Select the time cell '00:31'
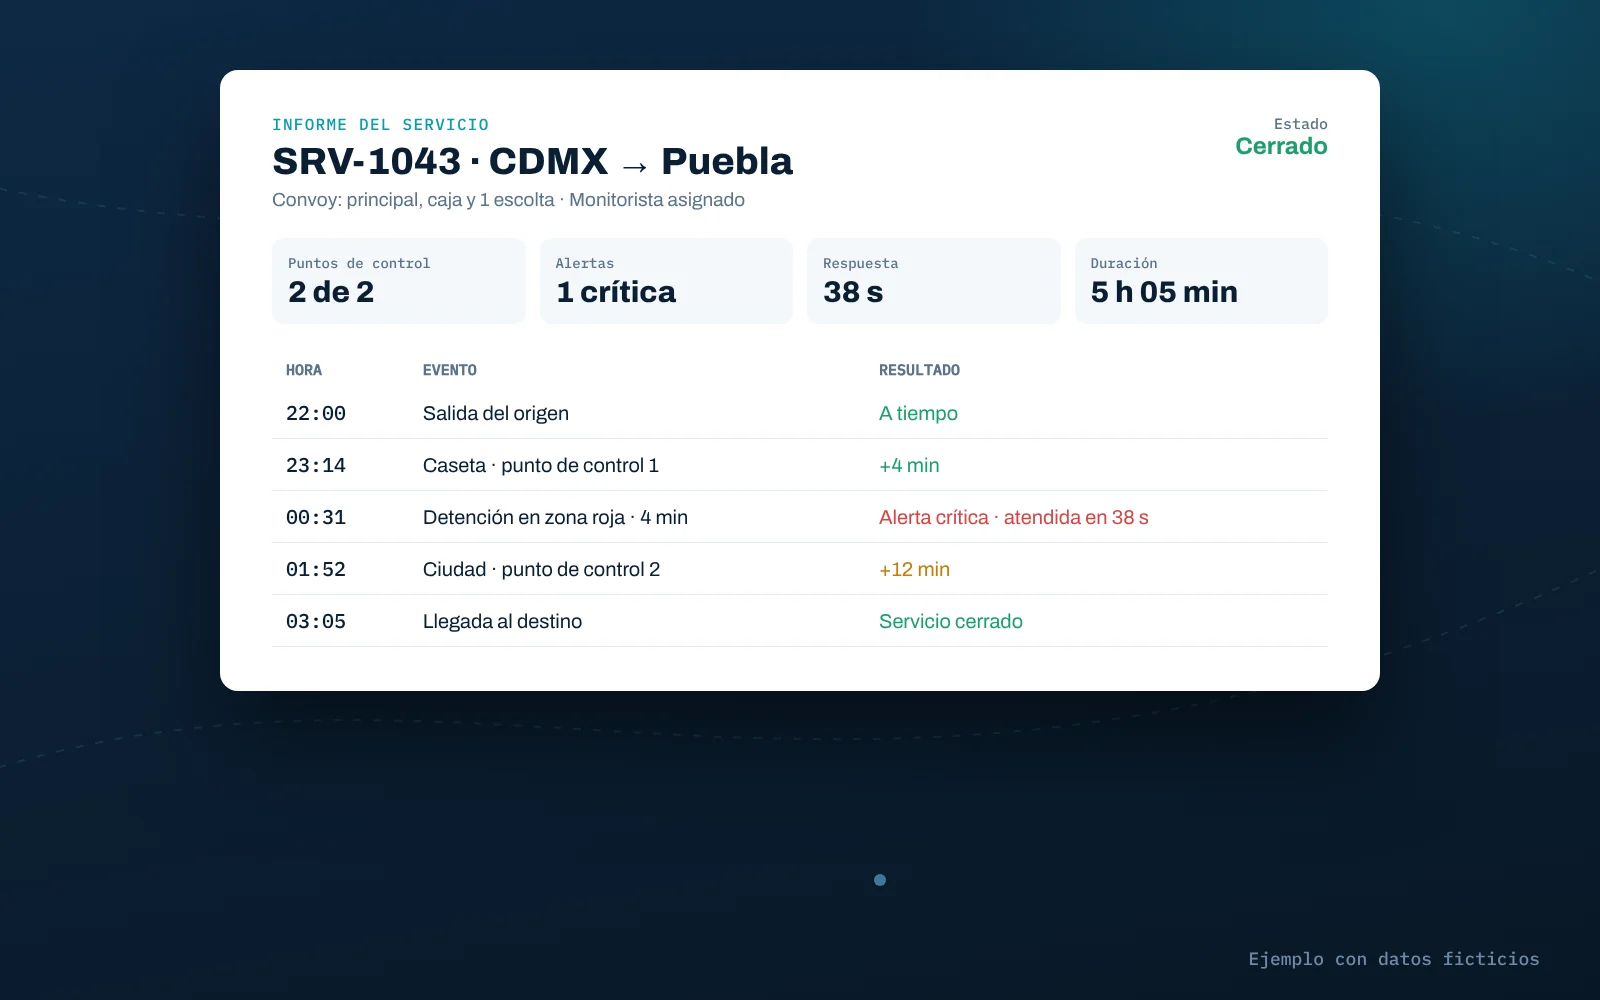Image resolution: width=1600 pixels, height=1000 pixels. 316,517
